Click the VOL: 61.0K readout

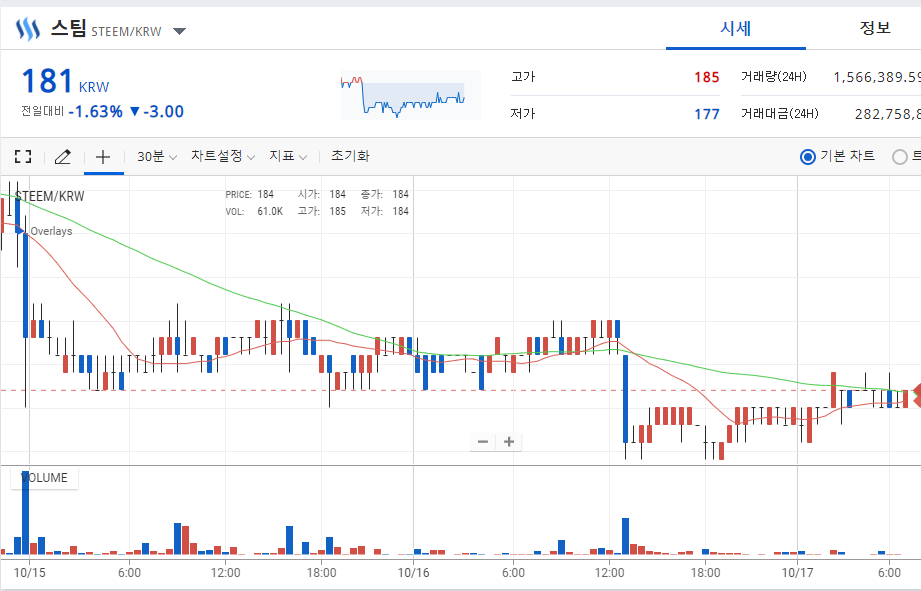[x=254, y=211]
